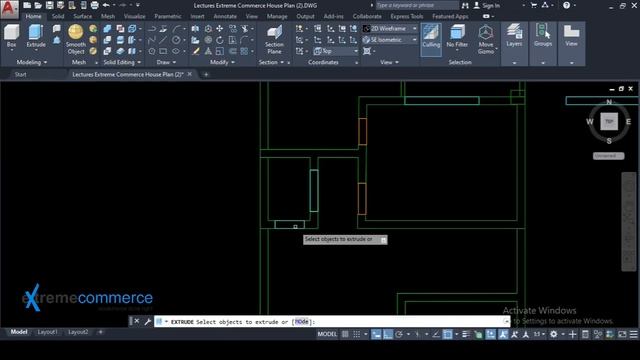Click the Plot printer icon
Viewport: 640px width, 360px height.
point(94,5)
